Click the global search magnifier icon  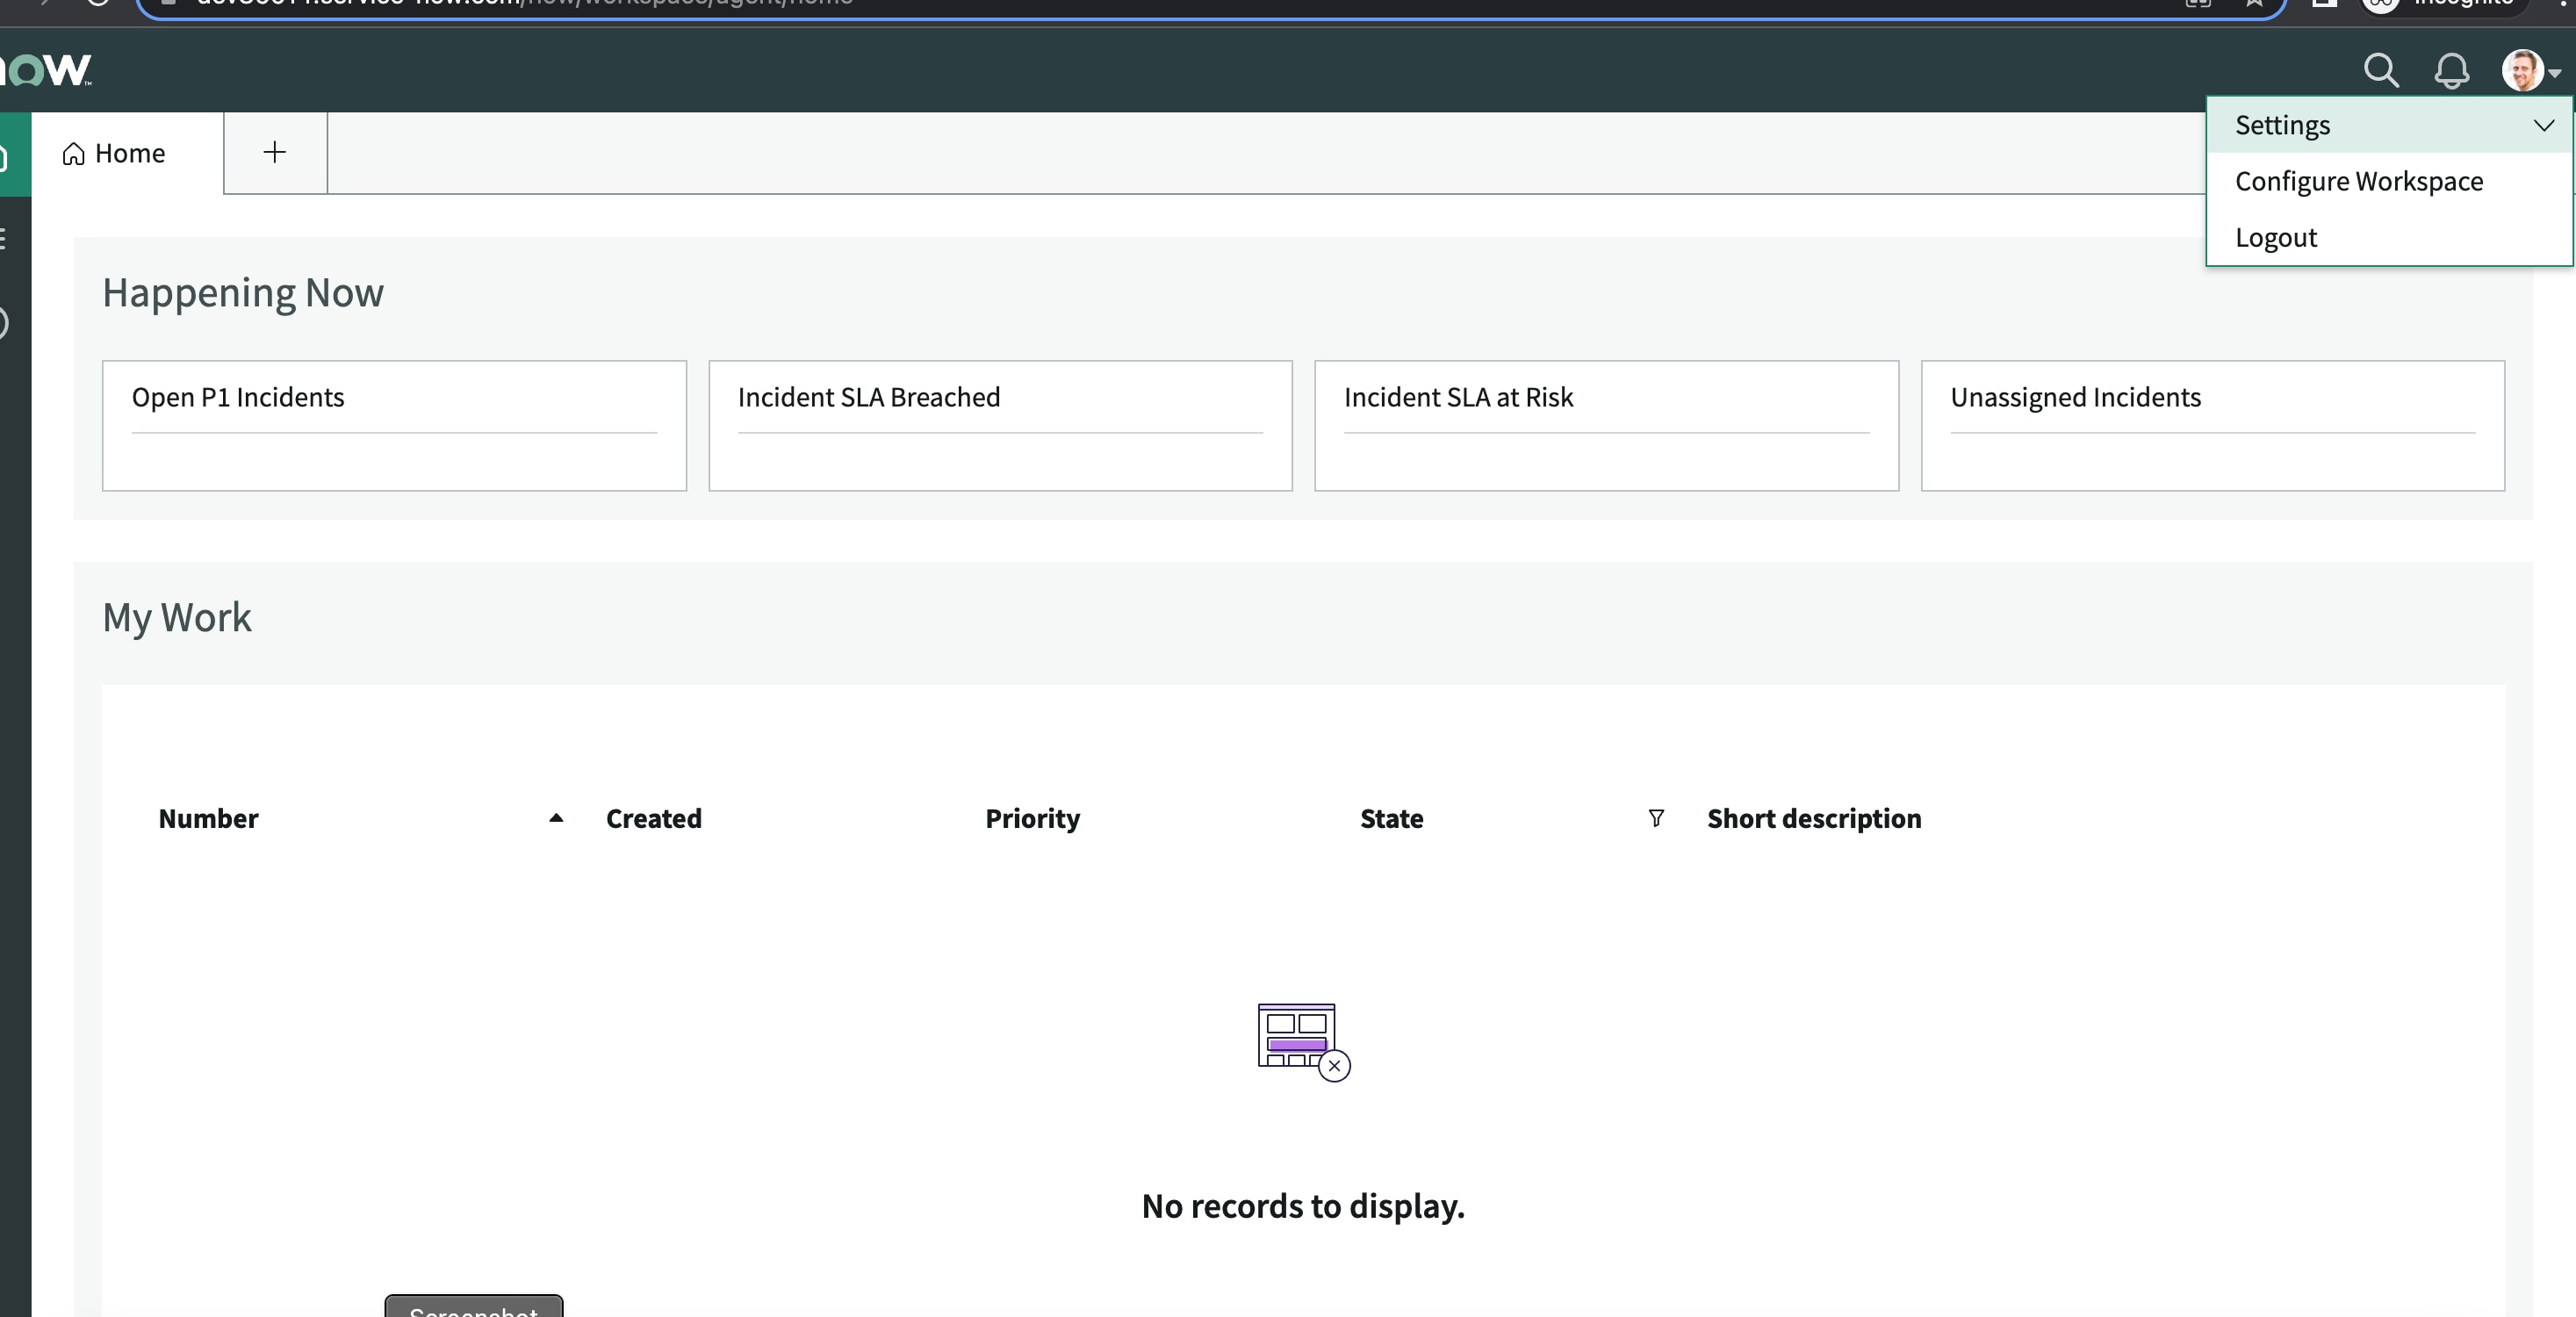tap(2381, 71)
